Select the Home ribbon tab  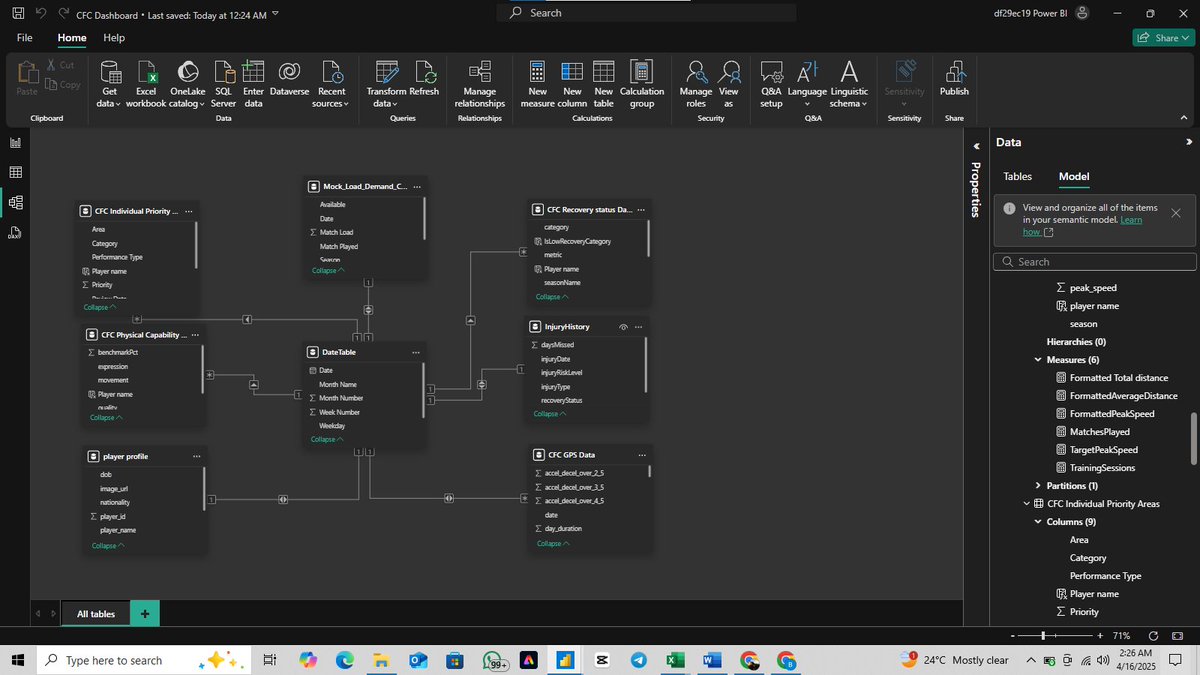72,37
